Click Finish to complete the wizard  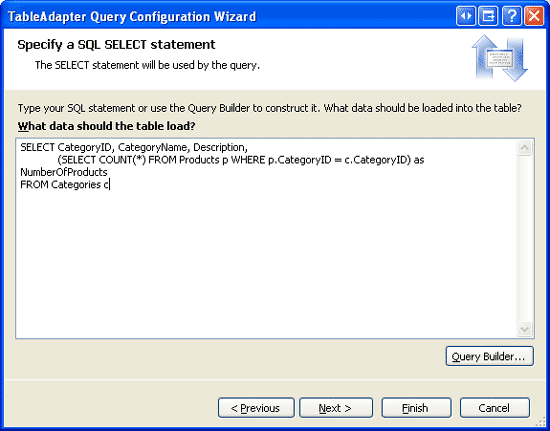(x=416, y=408)
